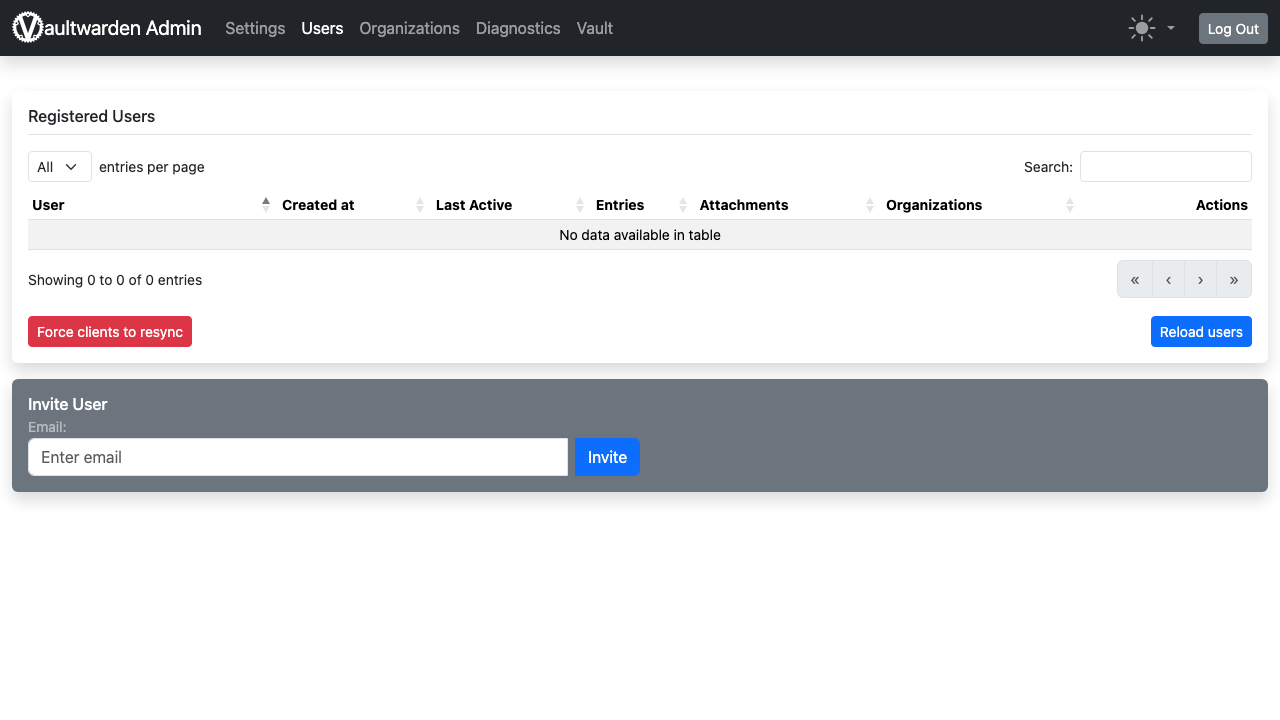Open the Settings menu item
The width and height of the screenshot is (1280, 720).
click(255, 28)
